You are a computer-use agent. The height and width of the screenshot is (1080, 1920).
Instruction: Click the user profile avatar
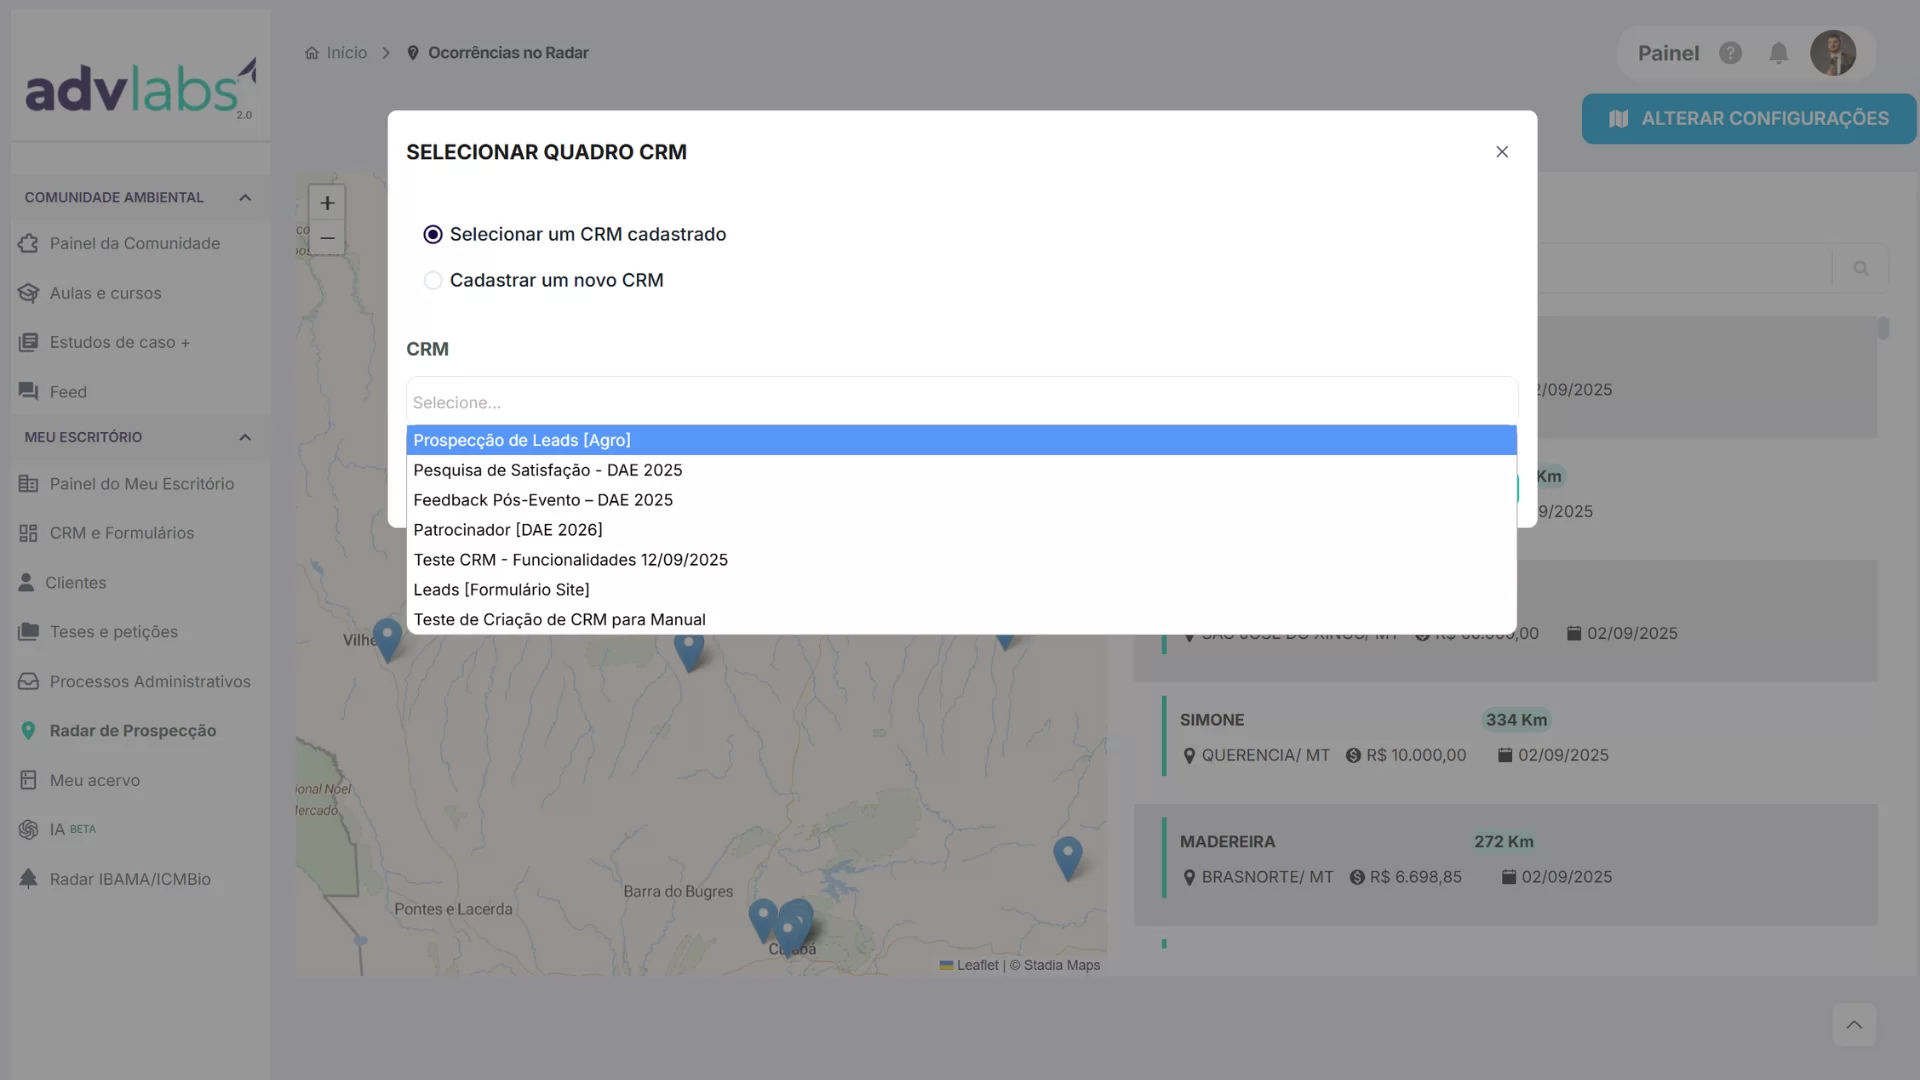click(1832, 53)
